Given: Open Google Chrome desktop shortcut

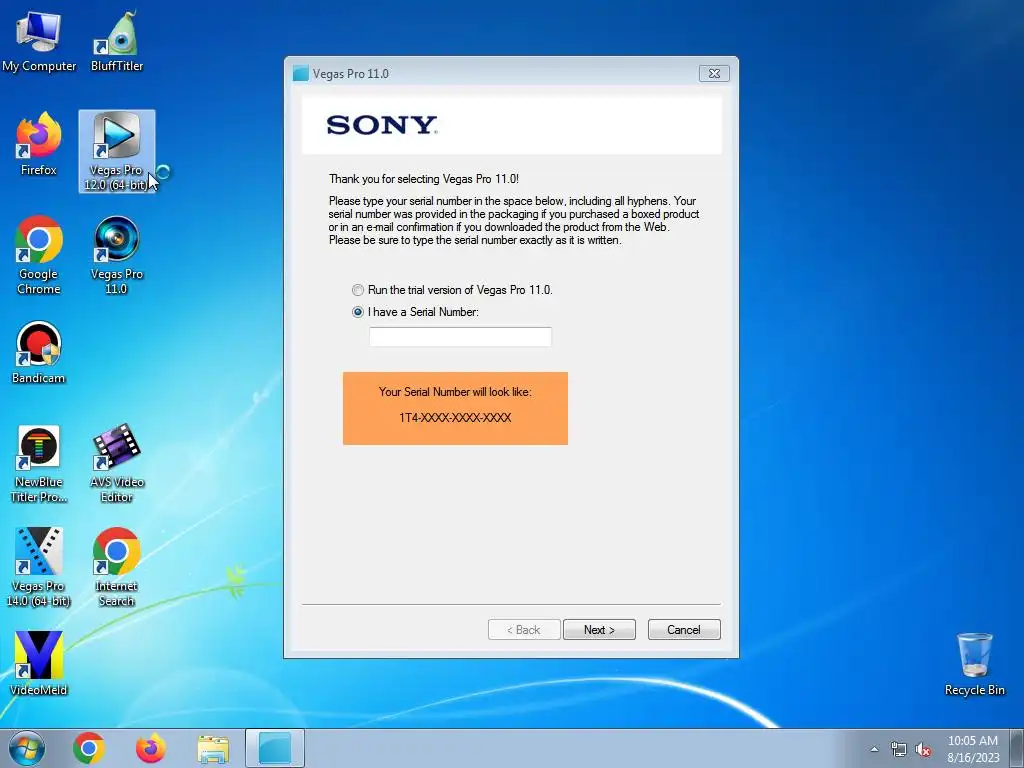Looking at the screenshot, I should [39, 255].
